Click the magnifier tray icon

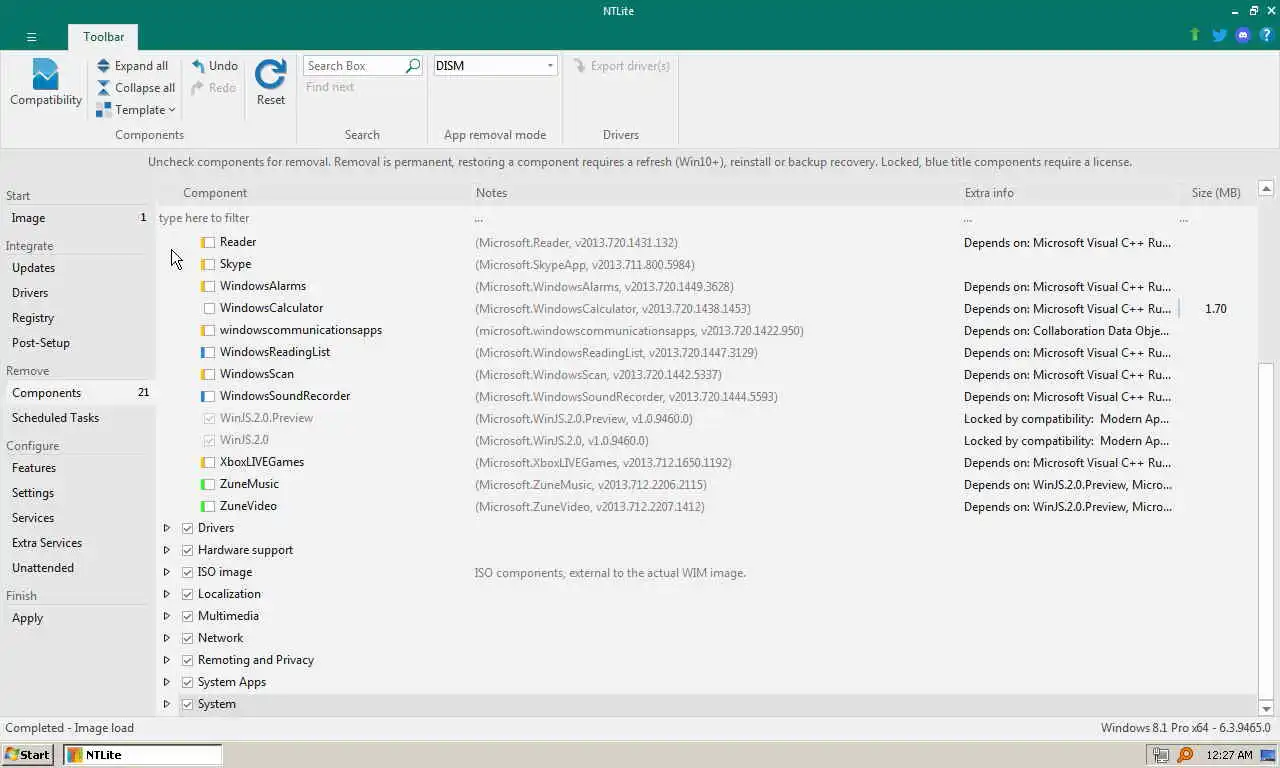(1185, 755)
